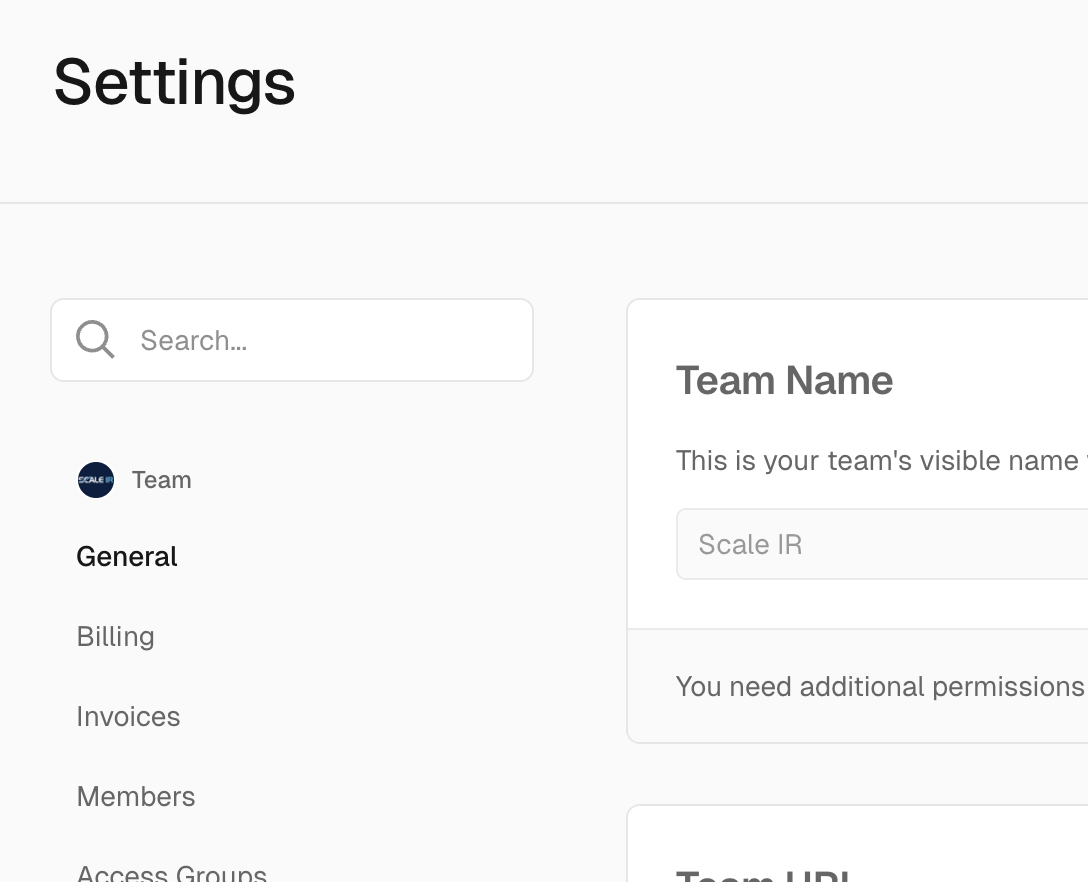Click the Scale IR team name field
The height and width of the screenshot is (882, 1088).
click(882, 544)
